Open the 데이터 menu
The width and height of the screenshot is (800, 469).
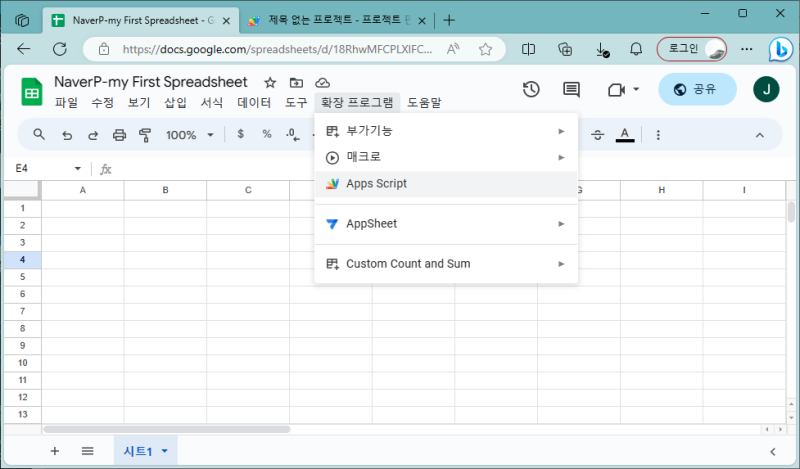click(x=254, y=103)
